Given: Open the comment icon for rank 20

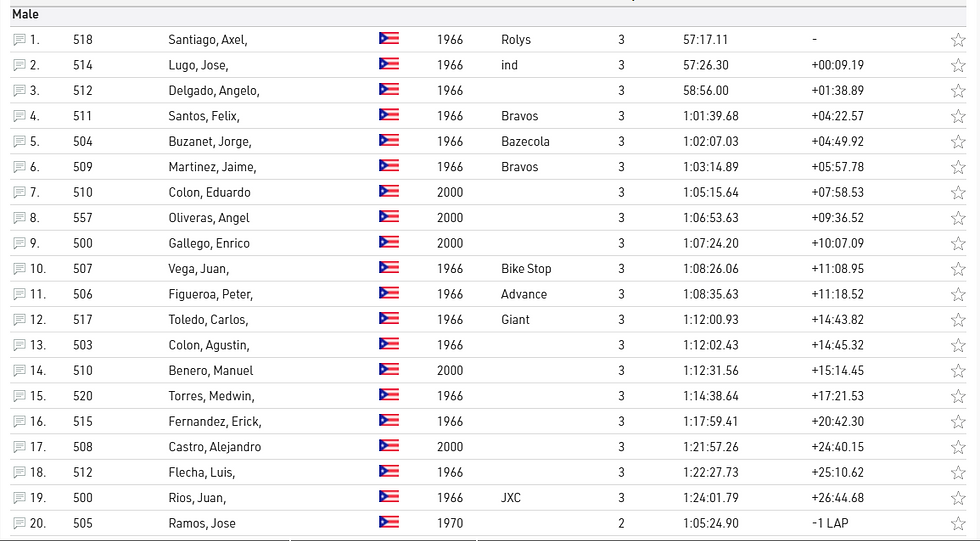Looking at the screenshot, I should point(19,523).
